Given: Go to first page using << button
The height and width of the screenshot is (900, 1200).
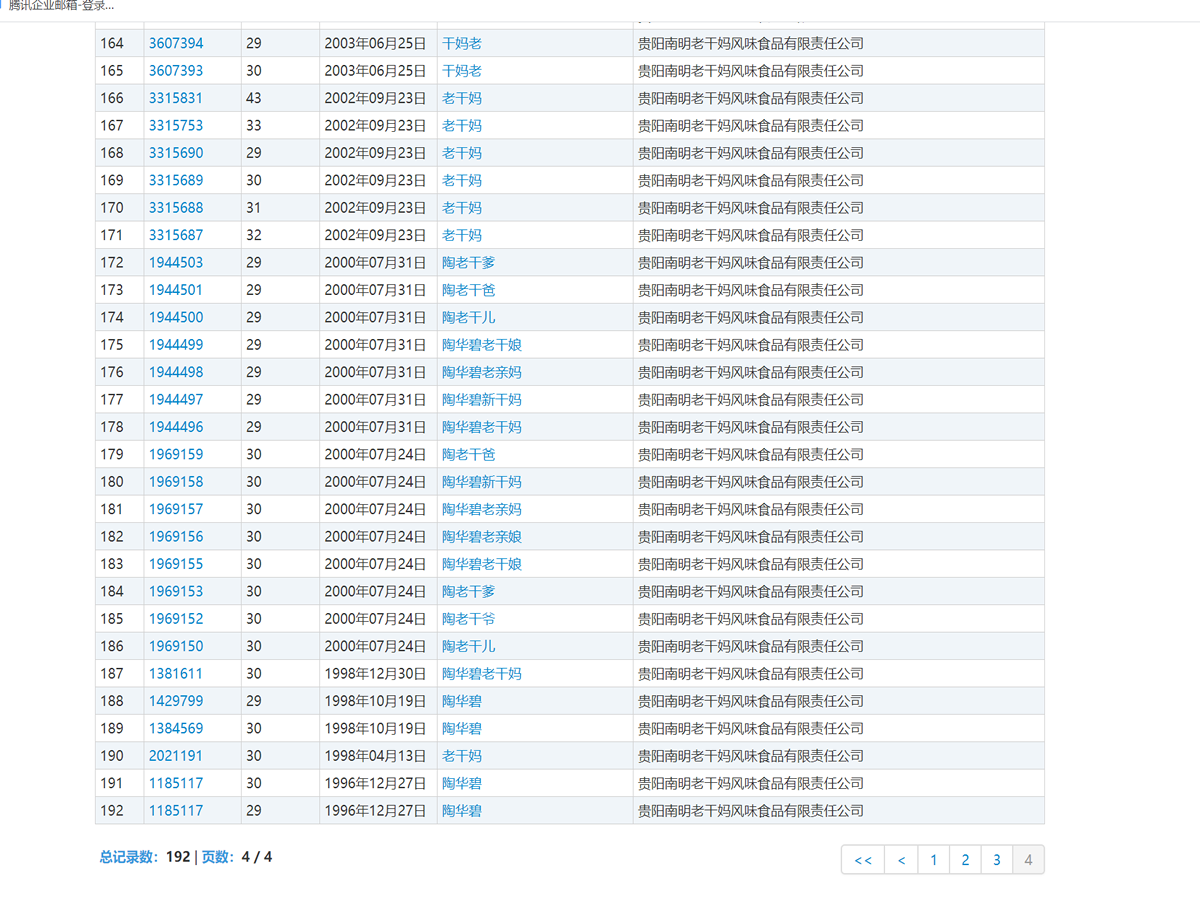Looking at the screenshot, I should [x=863, y=860].
